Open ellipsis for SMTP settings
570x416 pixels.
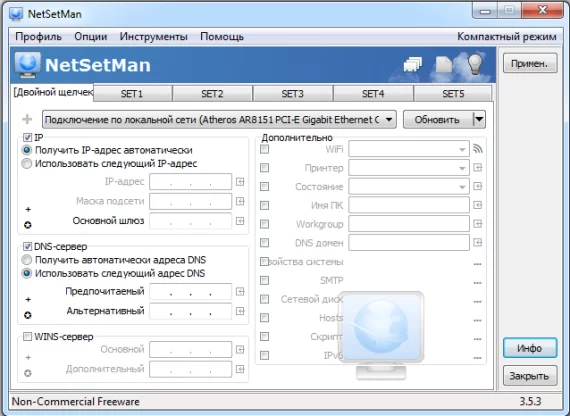pyautogui.click(x=478, y=283)
